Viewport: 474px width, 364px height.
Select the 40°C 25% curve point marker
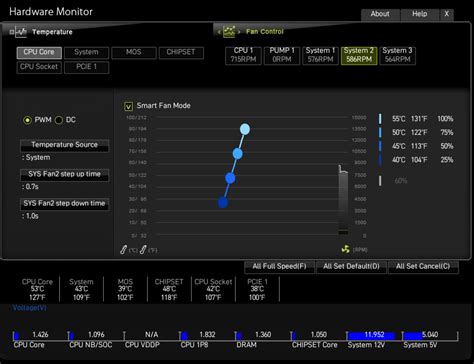380,160
